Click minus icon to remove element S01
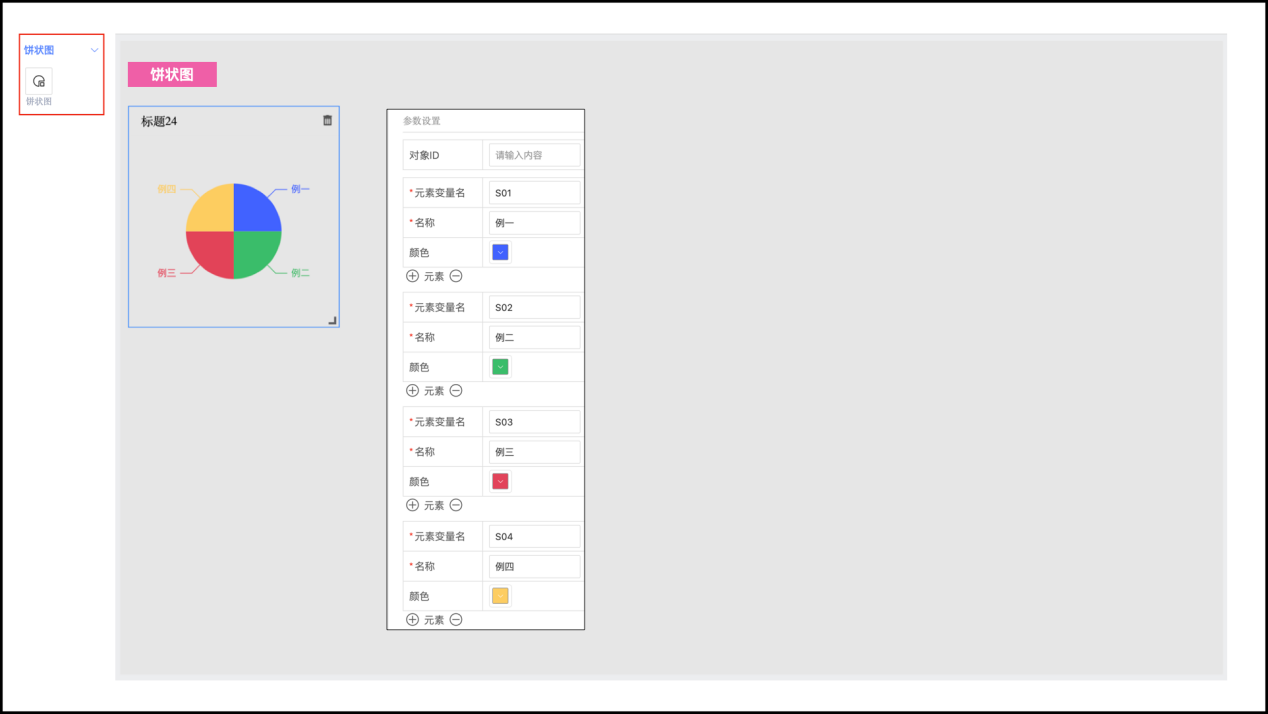The height and width of the screenshot is (714, 1268). click(x=456, y=276)
